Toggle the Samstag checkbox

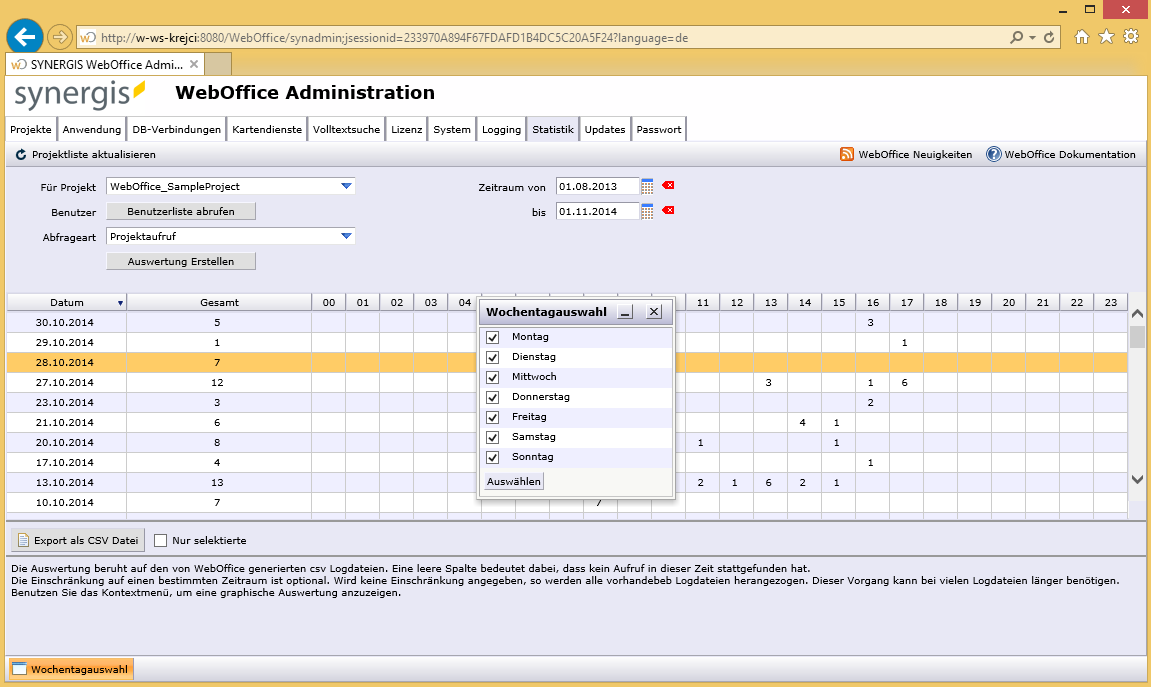point(492,437)
